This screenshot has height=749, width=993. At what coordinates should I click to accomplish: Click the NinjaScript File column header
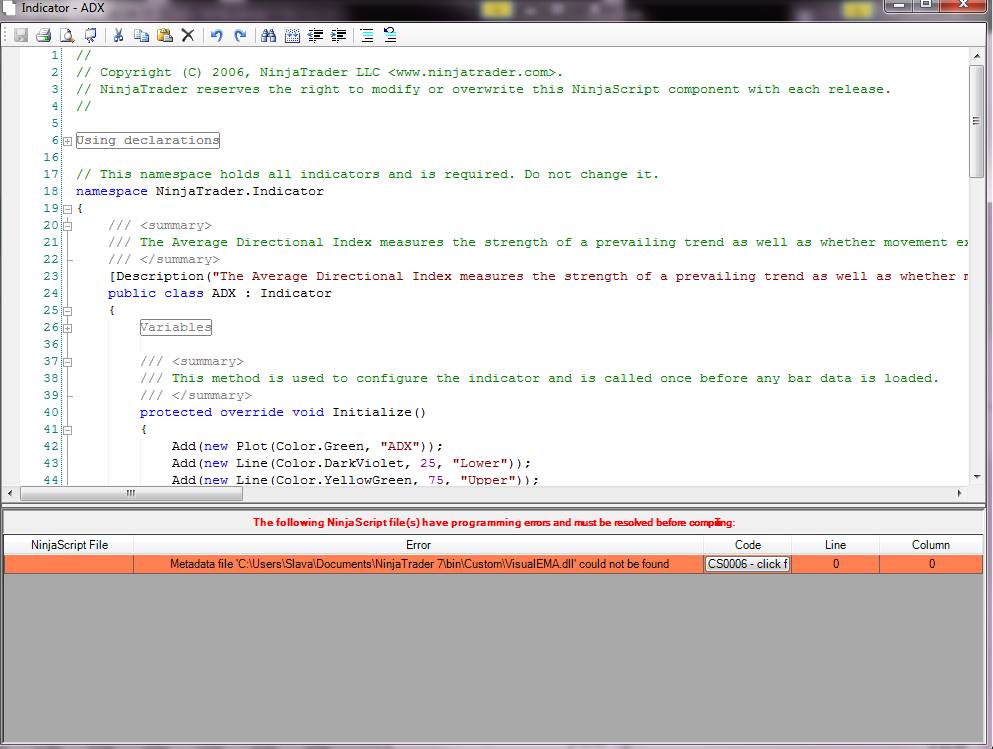point(69,544)
